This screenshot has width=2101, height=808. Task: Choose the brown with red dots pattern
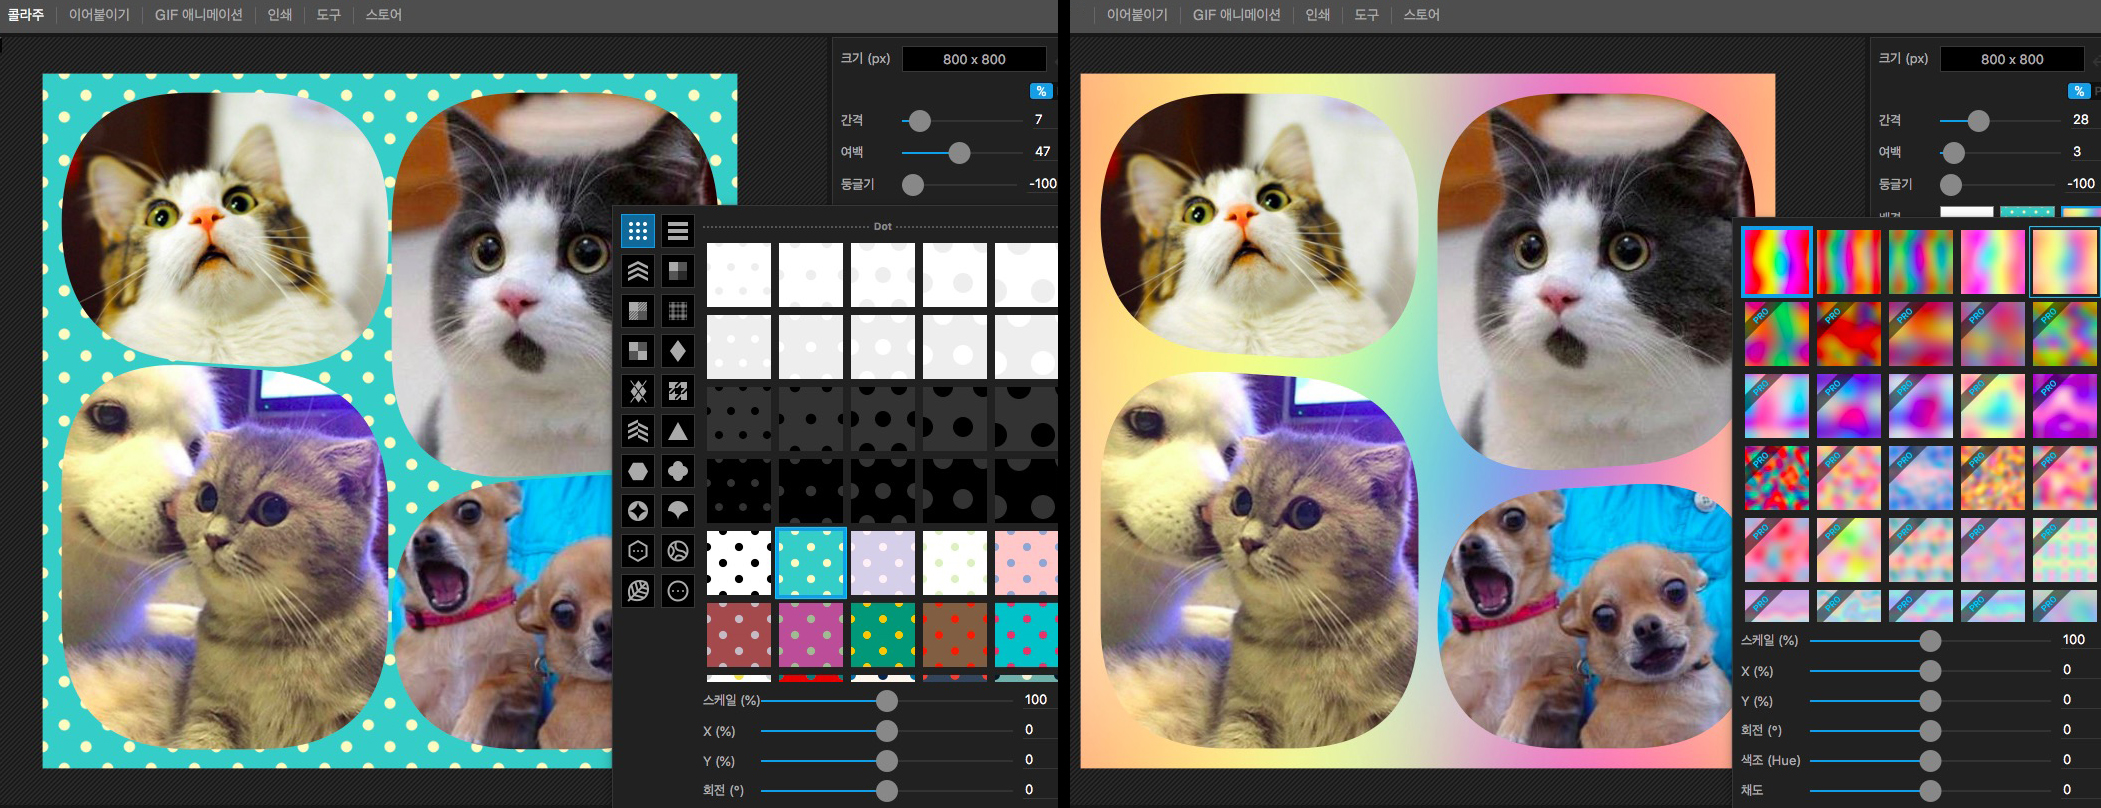(955, 635)
